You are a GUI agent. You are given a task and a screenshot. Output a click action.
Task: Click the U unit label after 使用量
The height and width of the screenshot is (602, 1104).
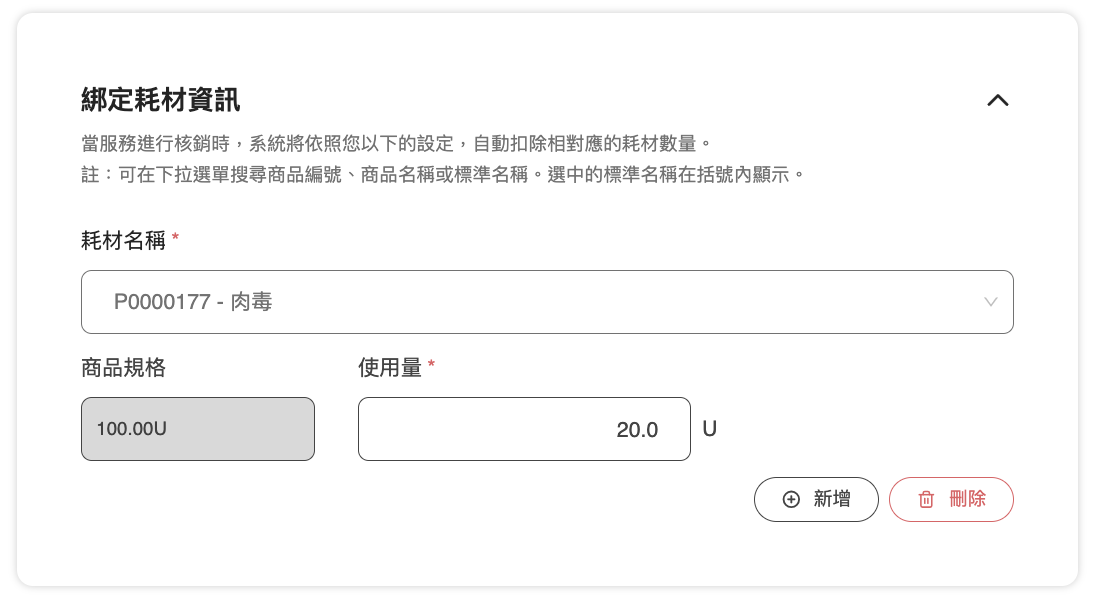tap(710, 429)
